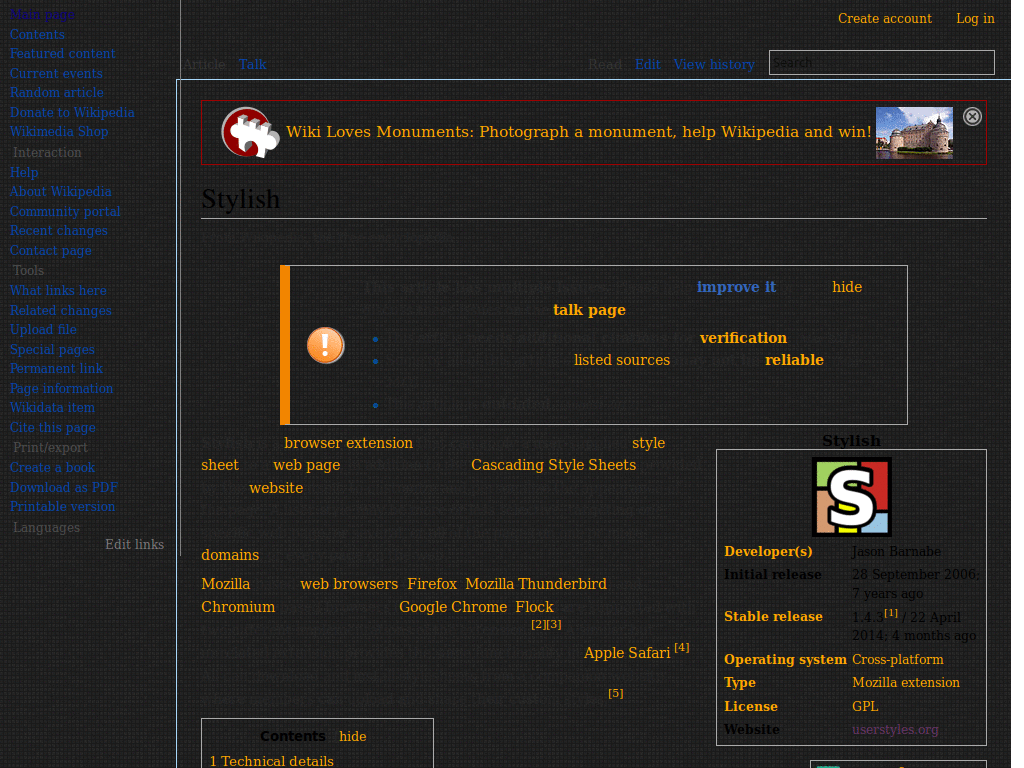Screen dimensions: 1024x768
Task: Open Community portal in sidebar
Action: [x=65, y=212]
